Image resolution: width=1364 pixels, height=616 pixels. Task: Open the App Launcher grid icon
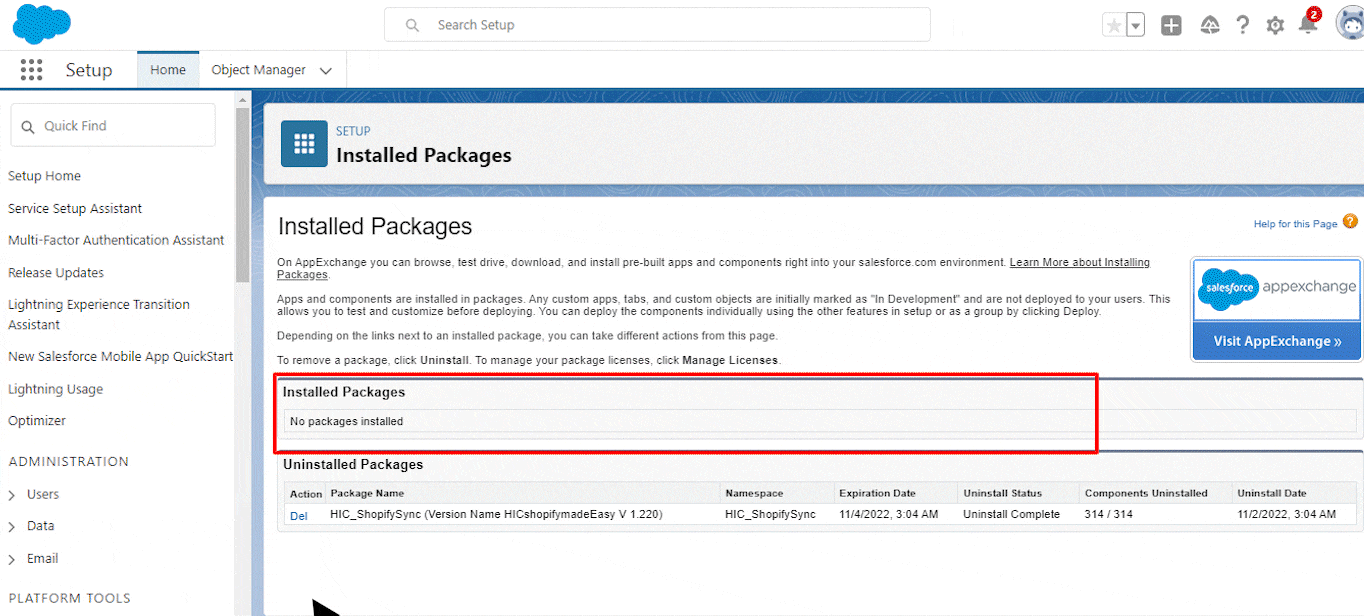(x=31, y=70)
